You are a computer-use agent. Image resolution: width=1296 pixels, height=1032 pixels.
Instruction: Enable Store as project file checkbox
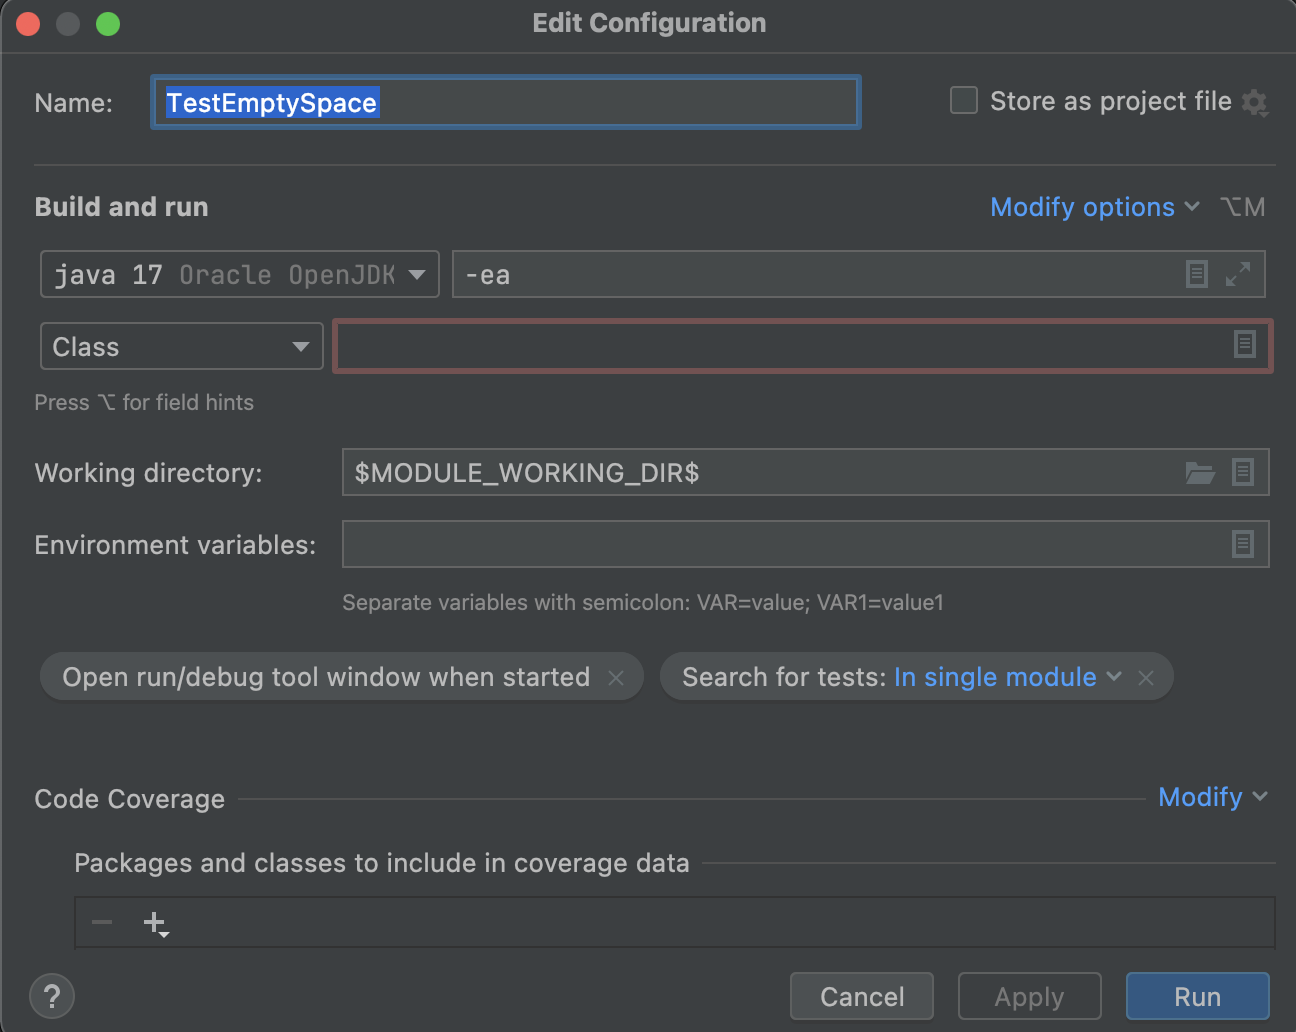coord(963,101)
